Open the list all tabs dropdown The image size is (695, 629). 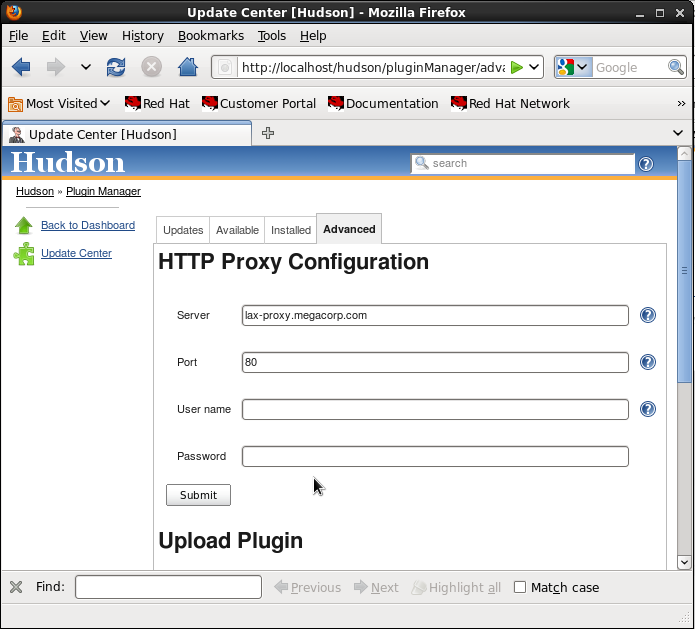point(678,133)
